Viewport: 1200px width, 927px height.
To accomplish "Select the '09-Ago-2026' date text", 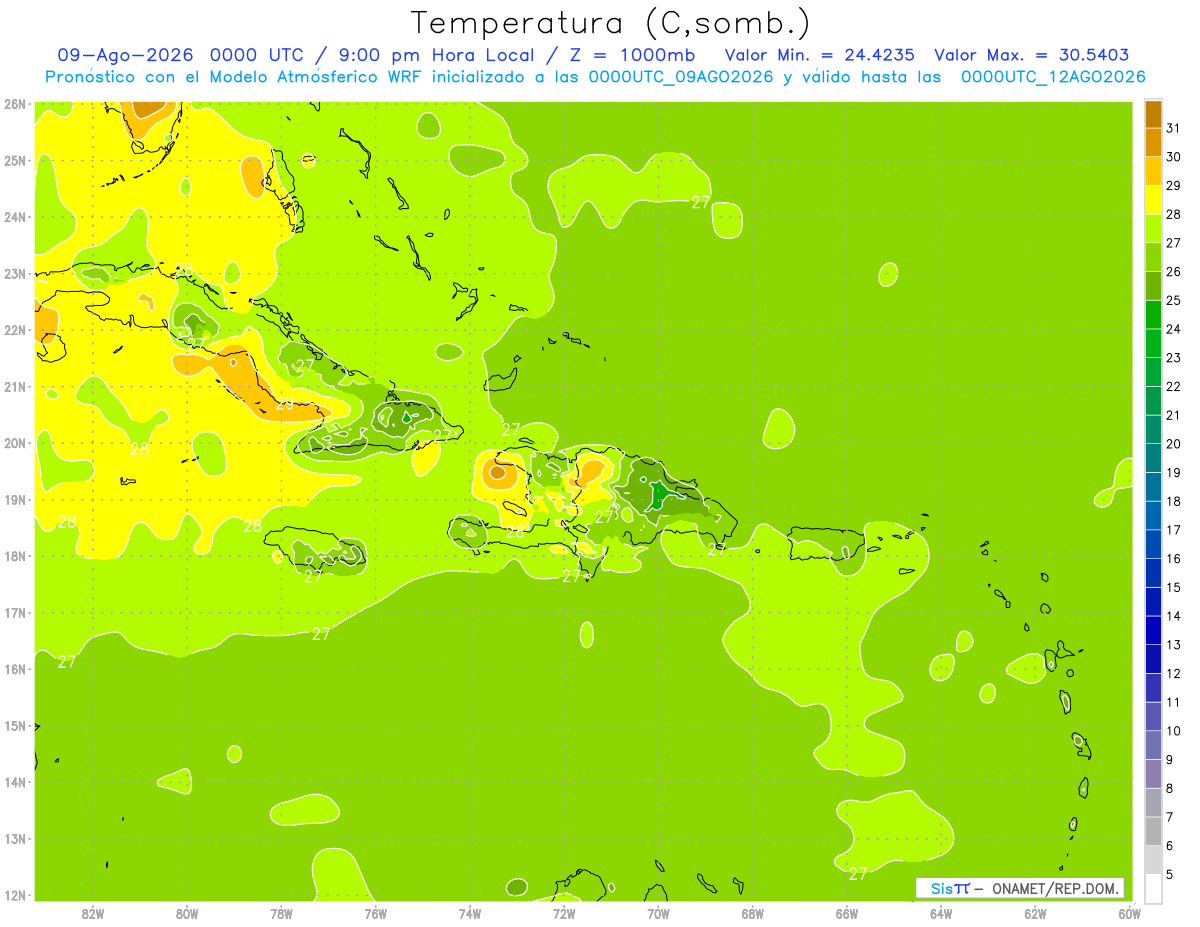I will click(123, 55).
